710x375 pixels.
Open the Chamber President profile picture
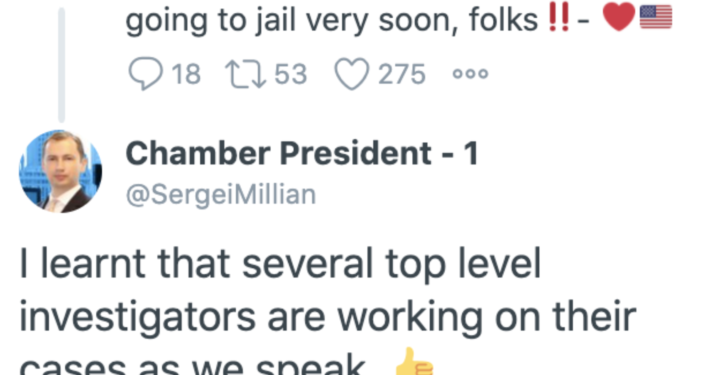point(60,172)
